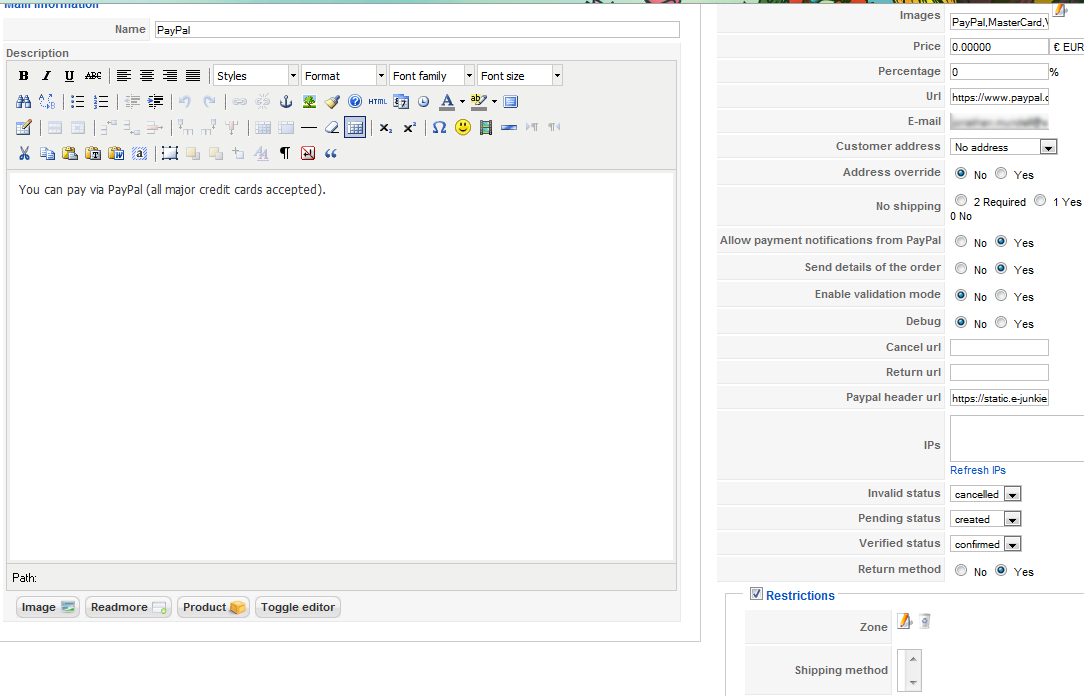
Task: Set Allow payment notifications from PayPal to No
Action: tap(961, 241)
